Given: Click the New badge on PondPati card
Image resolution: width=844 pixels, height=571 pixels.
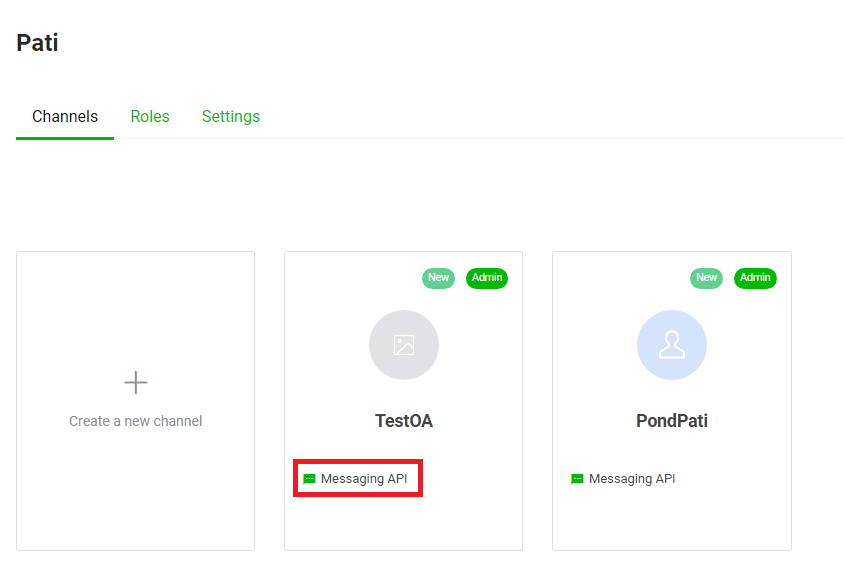Looking at the screenshot, I should [x=706, y=278].
